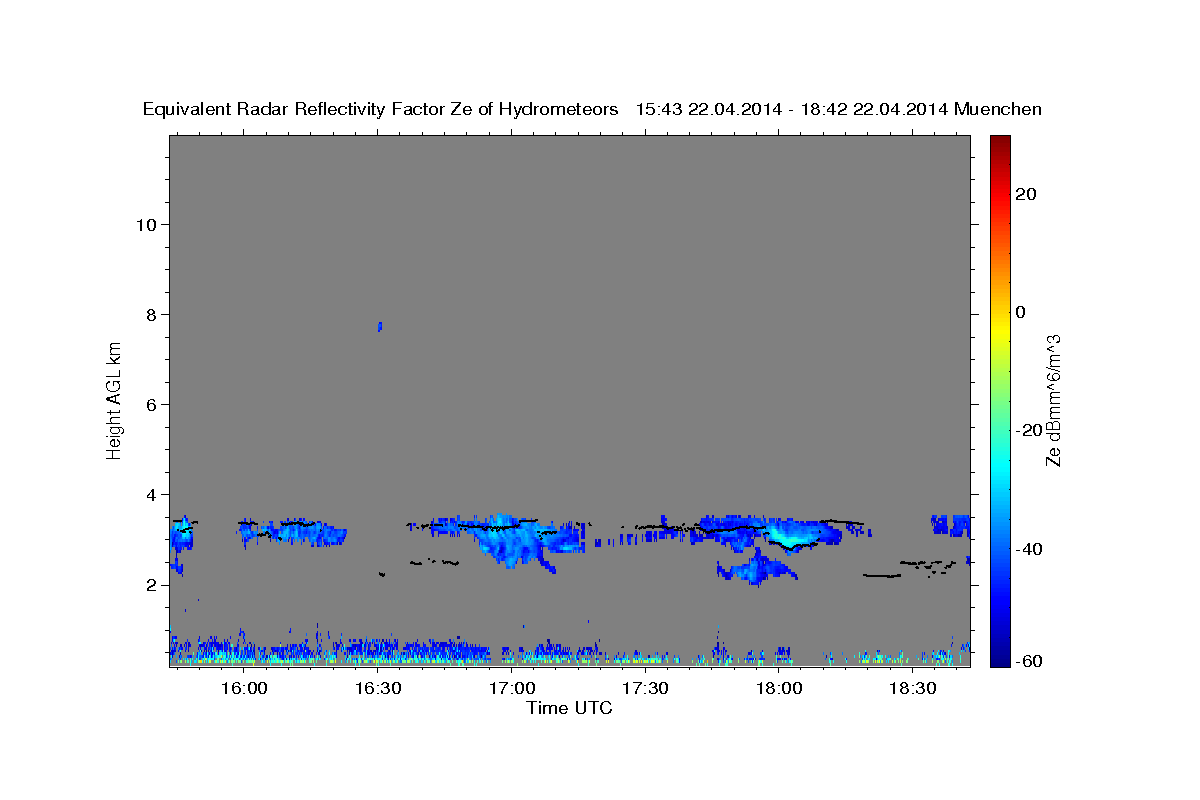
Task: Click the height tick label '8'
Action: pyautogui.click(x=152, y=314)
